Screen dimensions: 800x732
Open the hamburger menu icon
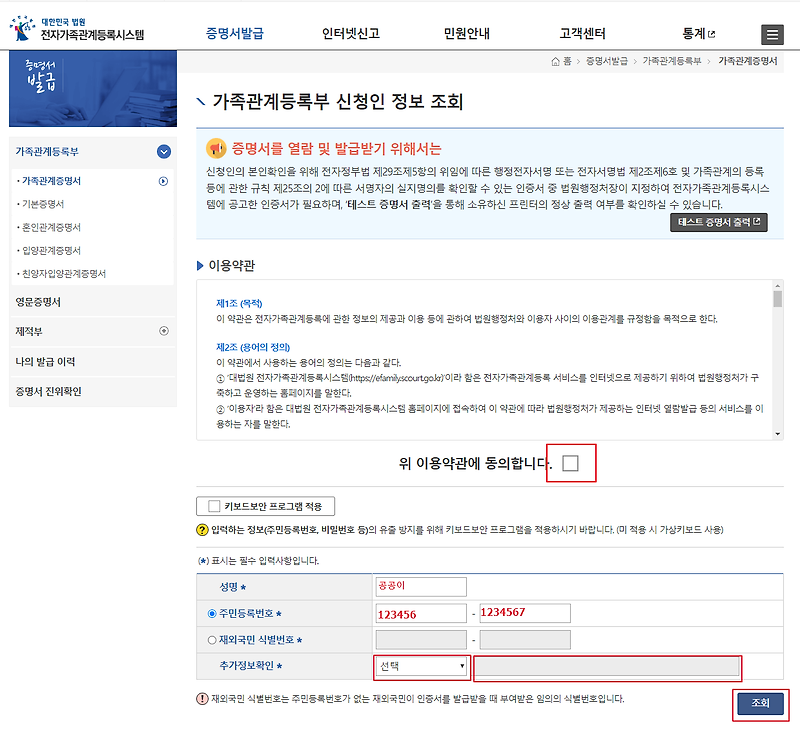pos(772,35)
